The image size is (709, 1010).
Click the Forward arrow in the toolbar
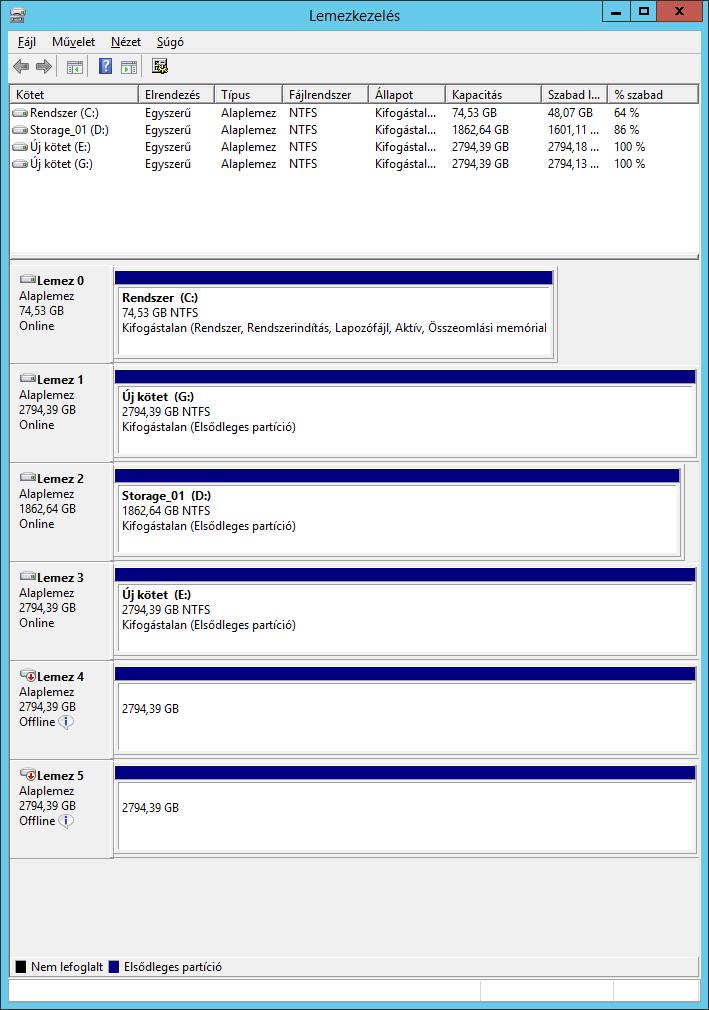[x=44, y=66]
